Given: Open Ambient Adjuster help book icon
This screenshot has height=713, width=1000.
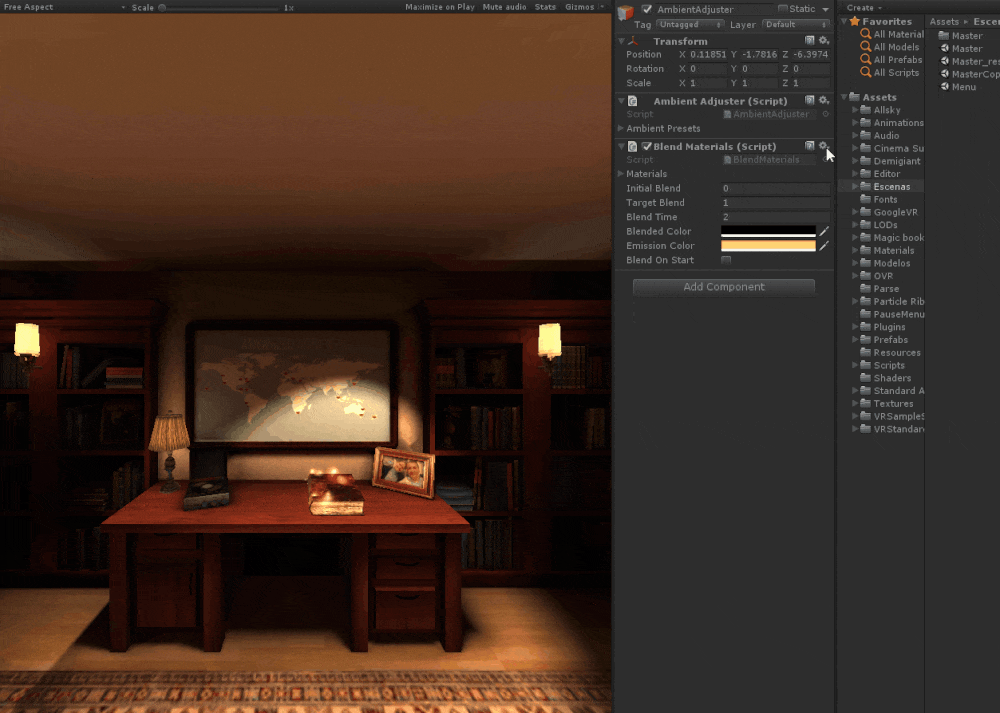Looking at the screenshot, I should point(809,100).
